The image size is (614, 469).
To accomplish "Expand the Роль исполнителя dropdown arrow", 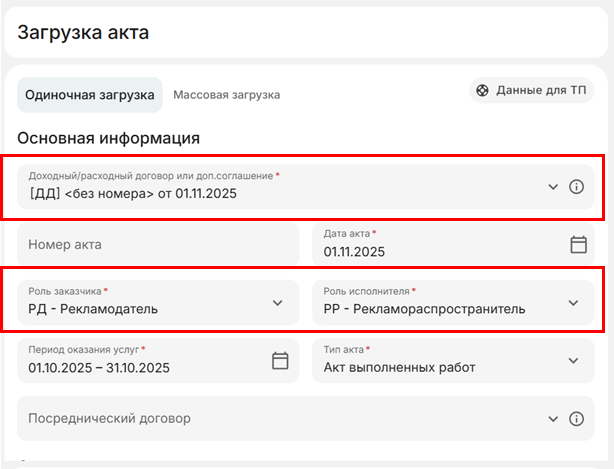I will [573, 302].
